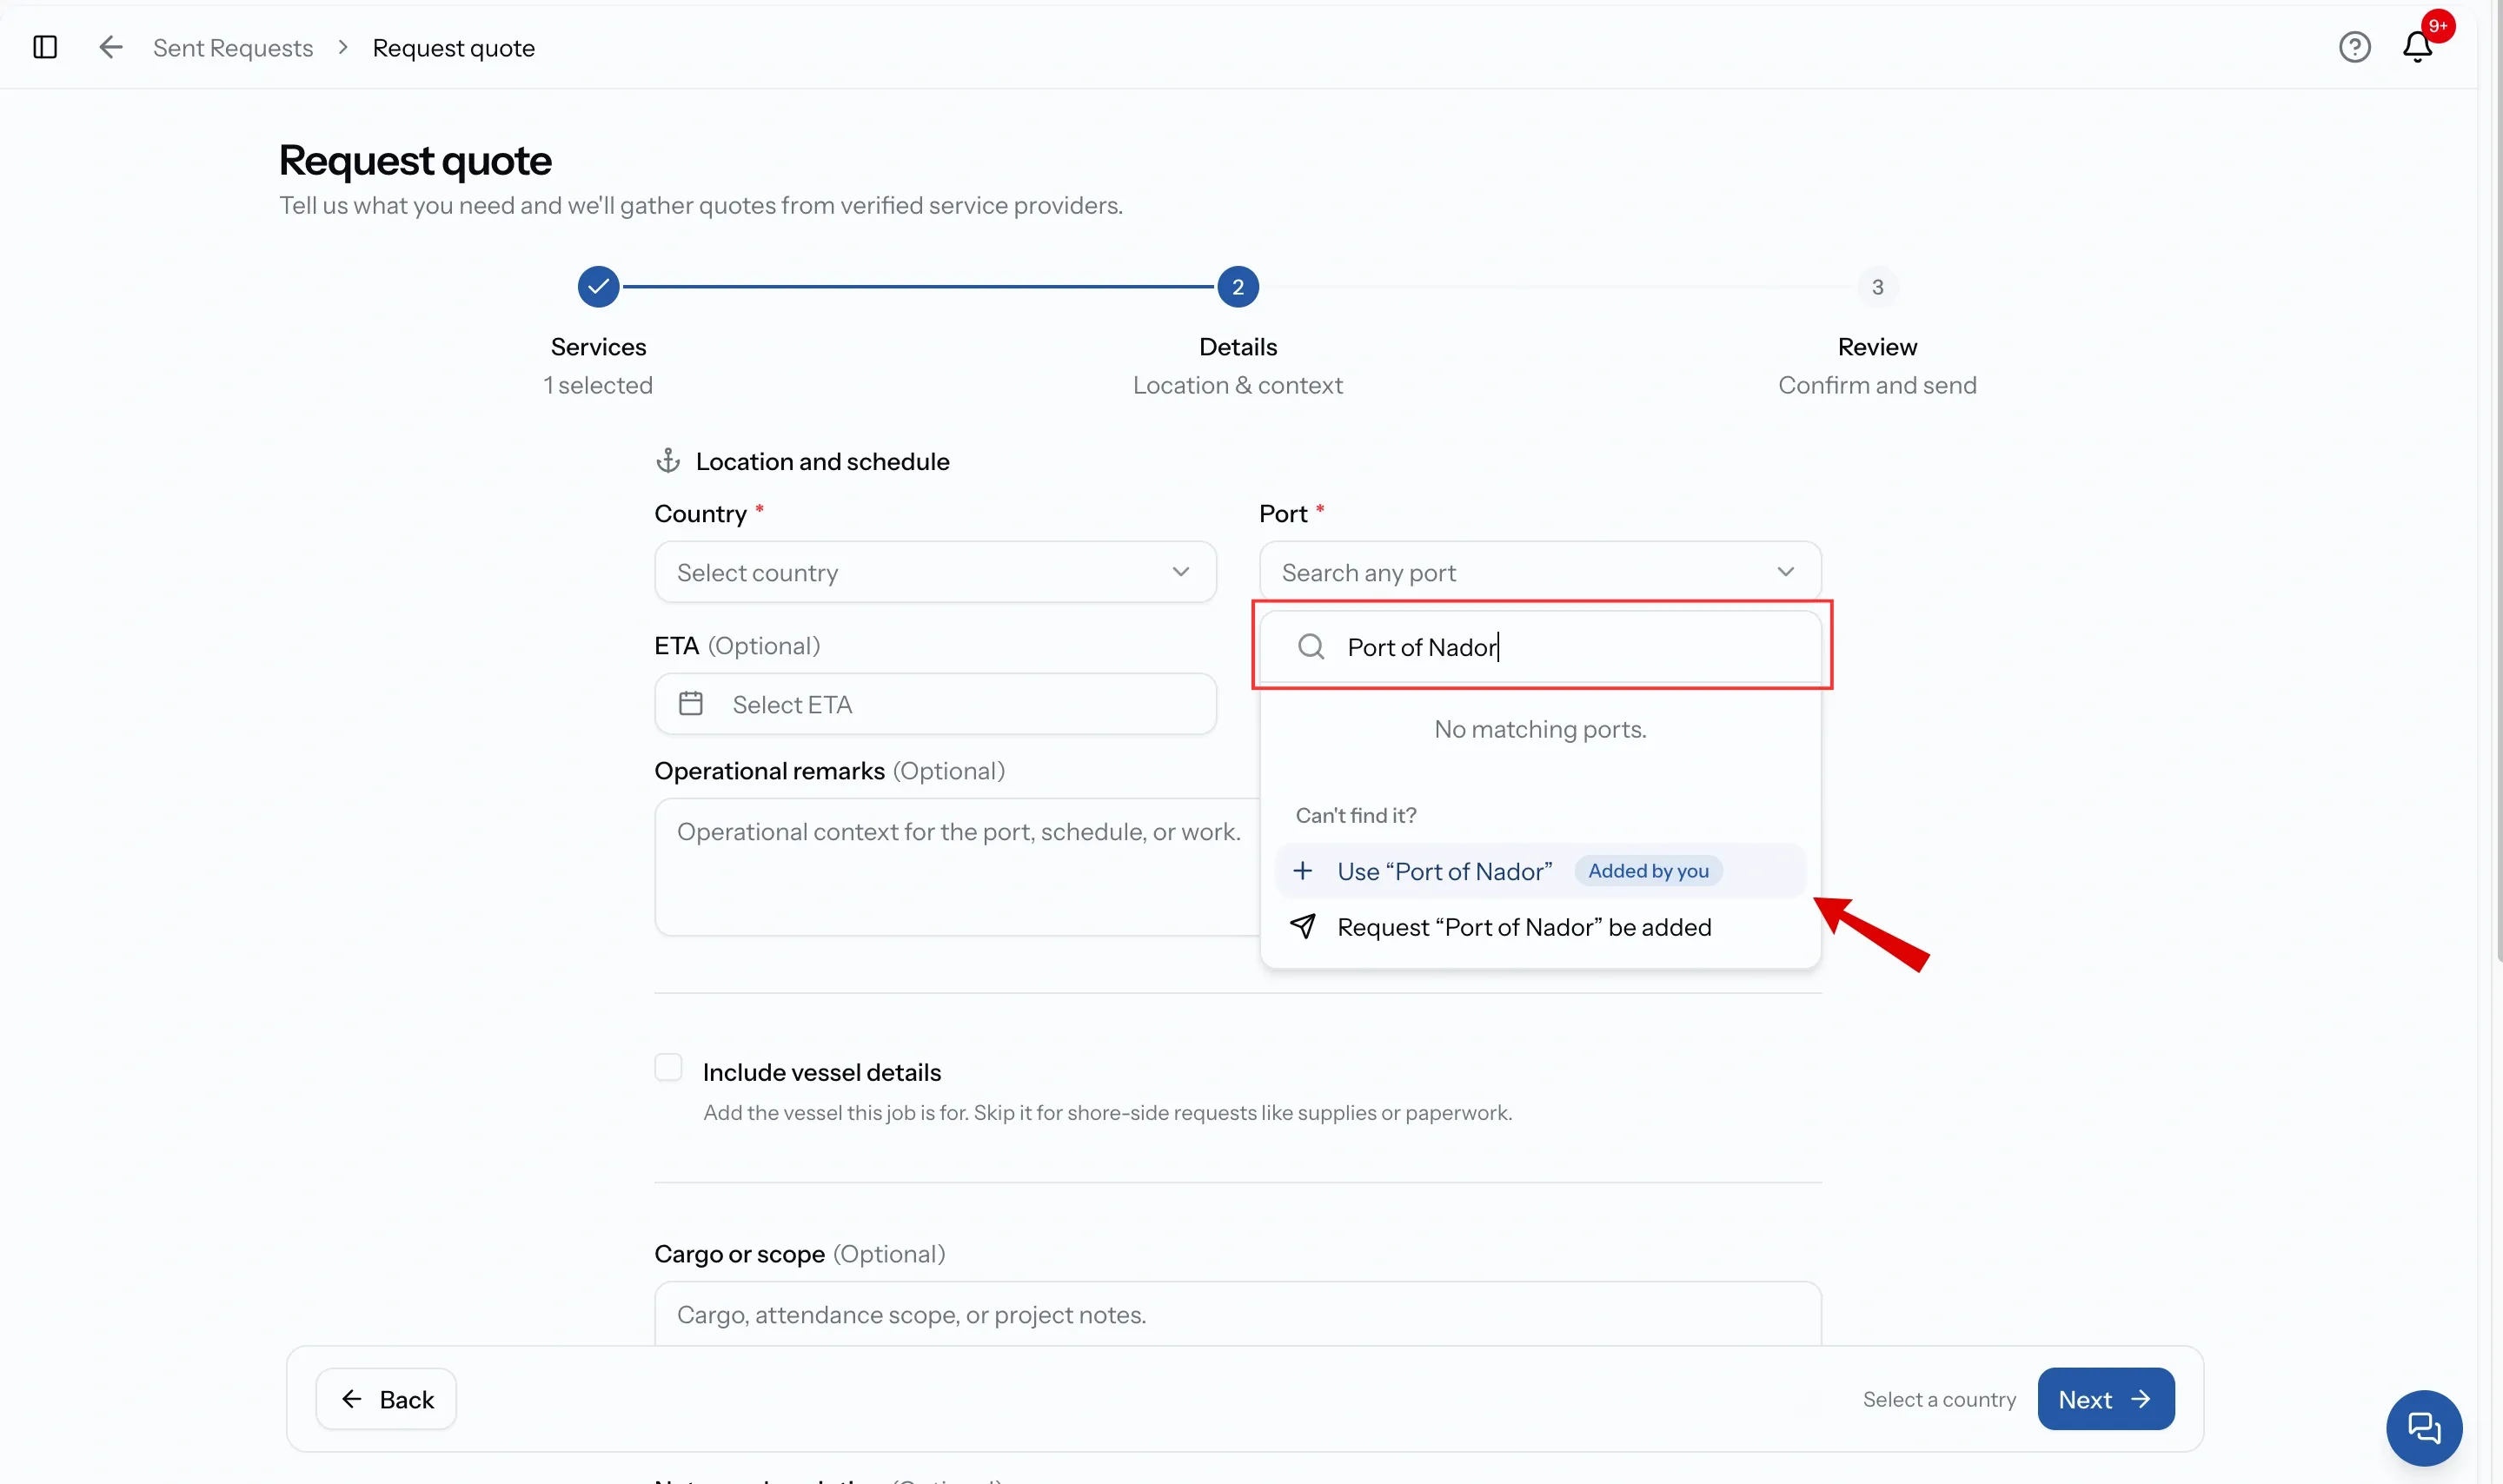Screen dimensions: 2503x1484
Task: Click the Request quote breadcrumb text
Action: 453,48
